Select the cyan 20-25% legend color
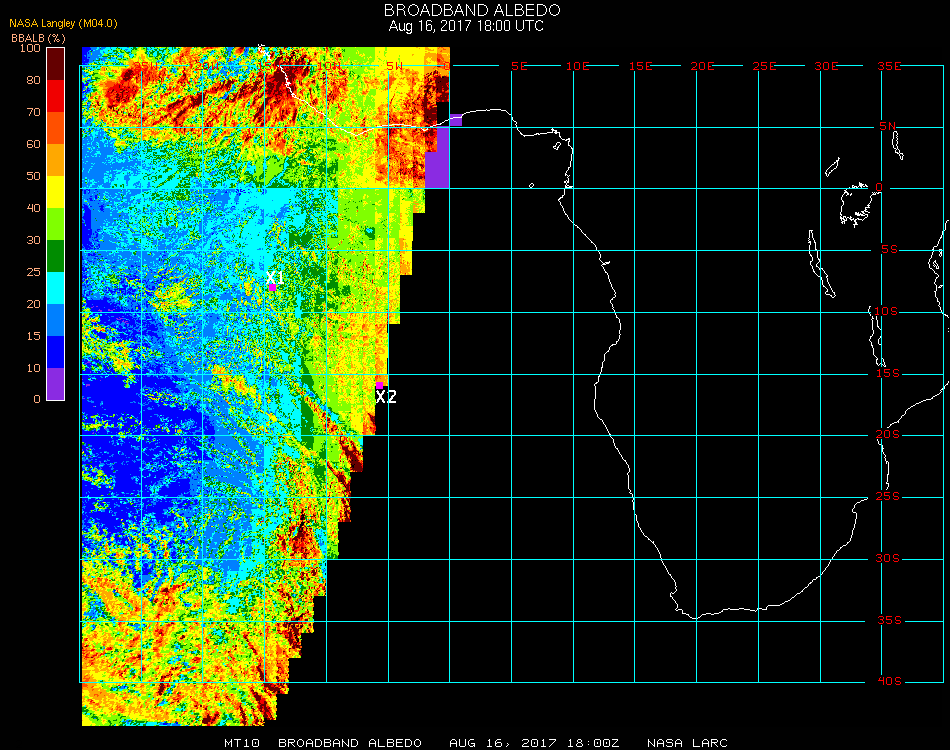 (x=56, y=288)
